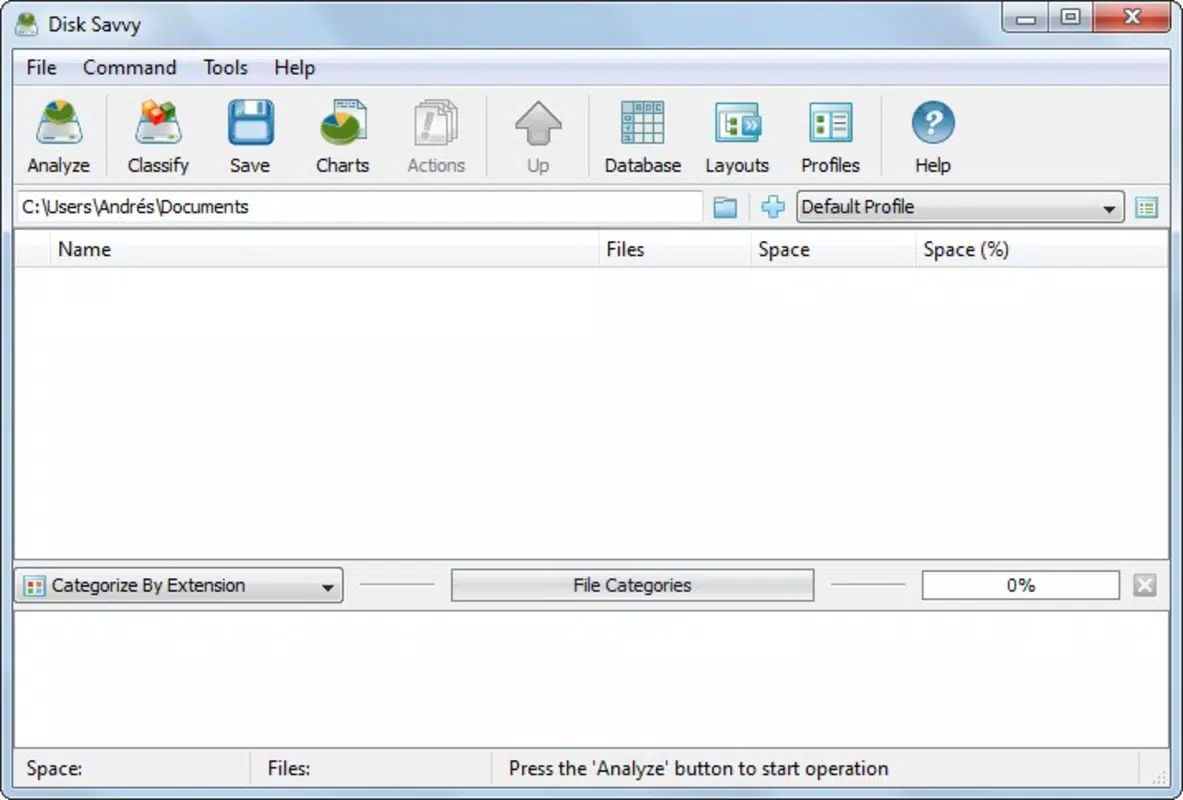Open the Tools menu
This screenshot has height=800, width=1183.
tap(225, 68)
